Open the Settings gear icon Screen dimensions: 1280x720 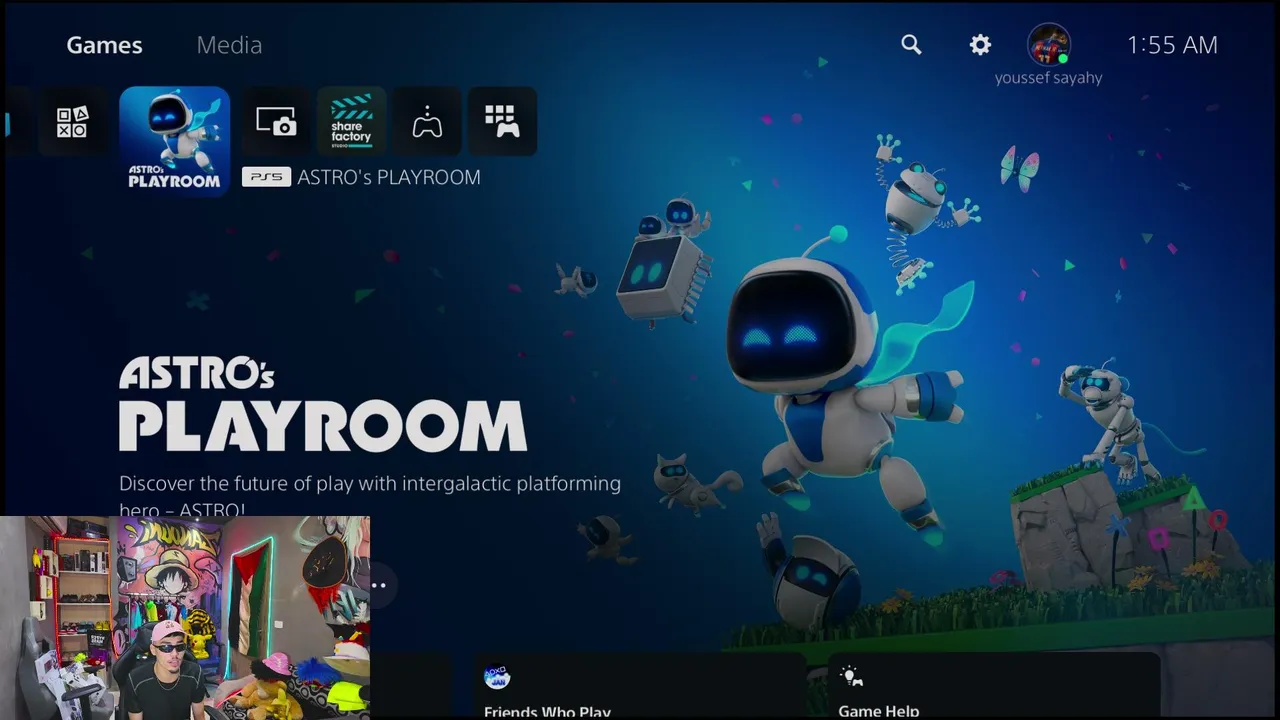[x=980, y=44]
